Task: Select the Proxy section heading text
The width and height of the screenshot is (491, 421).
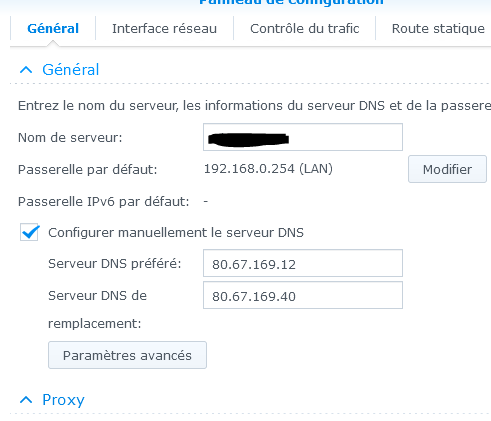Action: [x=63, y=400]
